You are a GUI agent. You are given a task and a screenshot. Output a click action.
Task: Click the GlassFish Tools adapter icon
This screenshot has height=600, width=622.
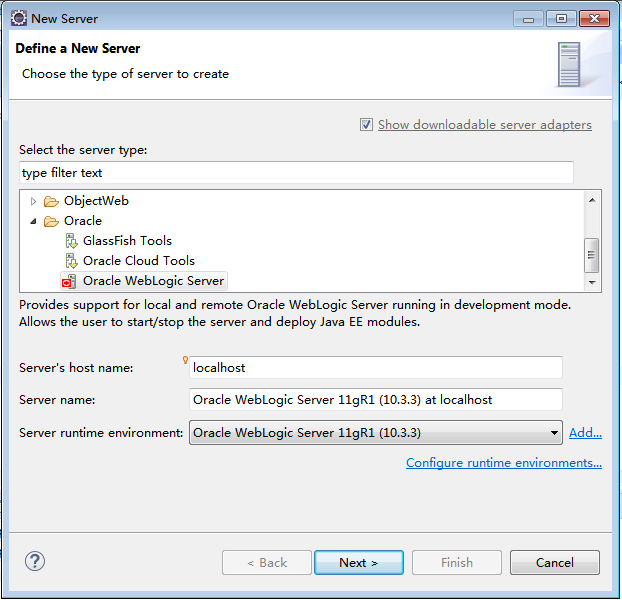pyautogui.click(x=71, y=241)
